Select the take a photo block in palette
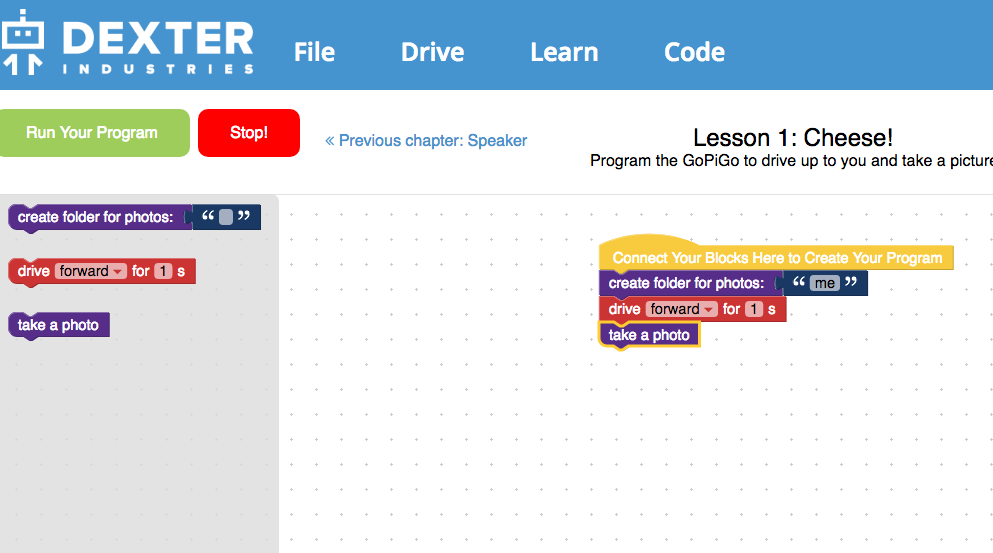Screen dimensions: 993x553 point(58,325)
